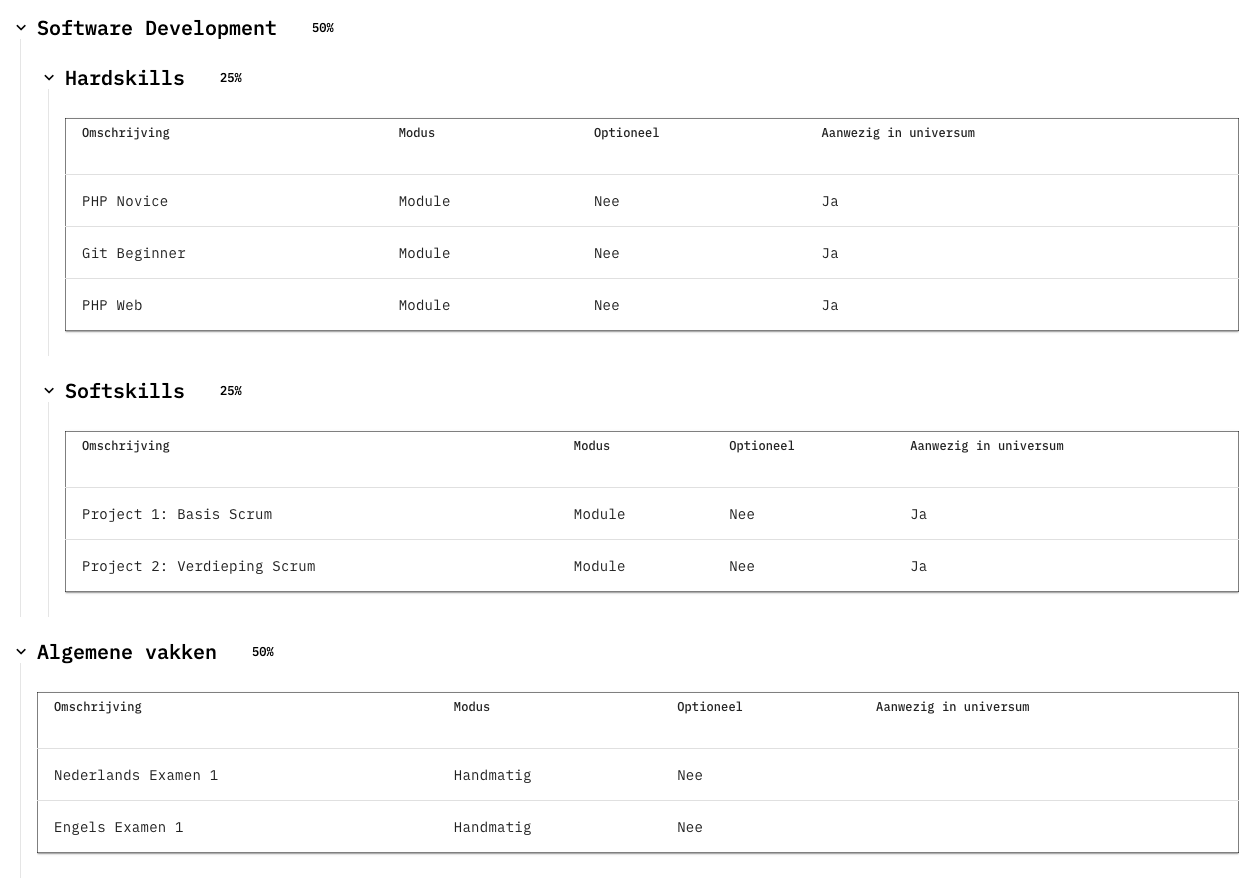
Task: Click Optioneel header in Softskills table
Action: (x=762, y=446)
